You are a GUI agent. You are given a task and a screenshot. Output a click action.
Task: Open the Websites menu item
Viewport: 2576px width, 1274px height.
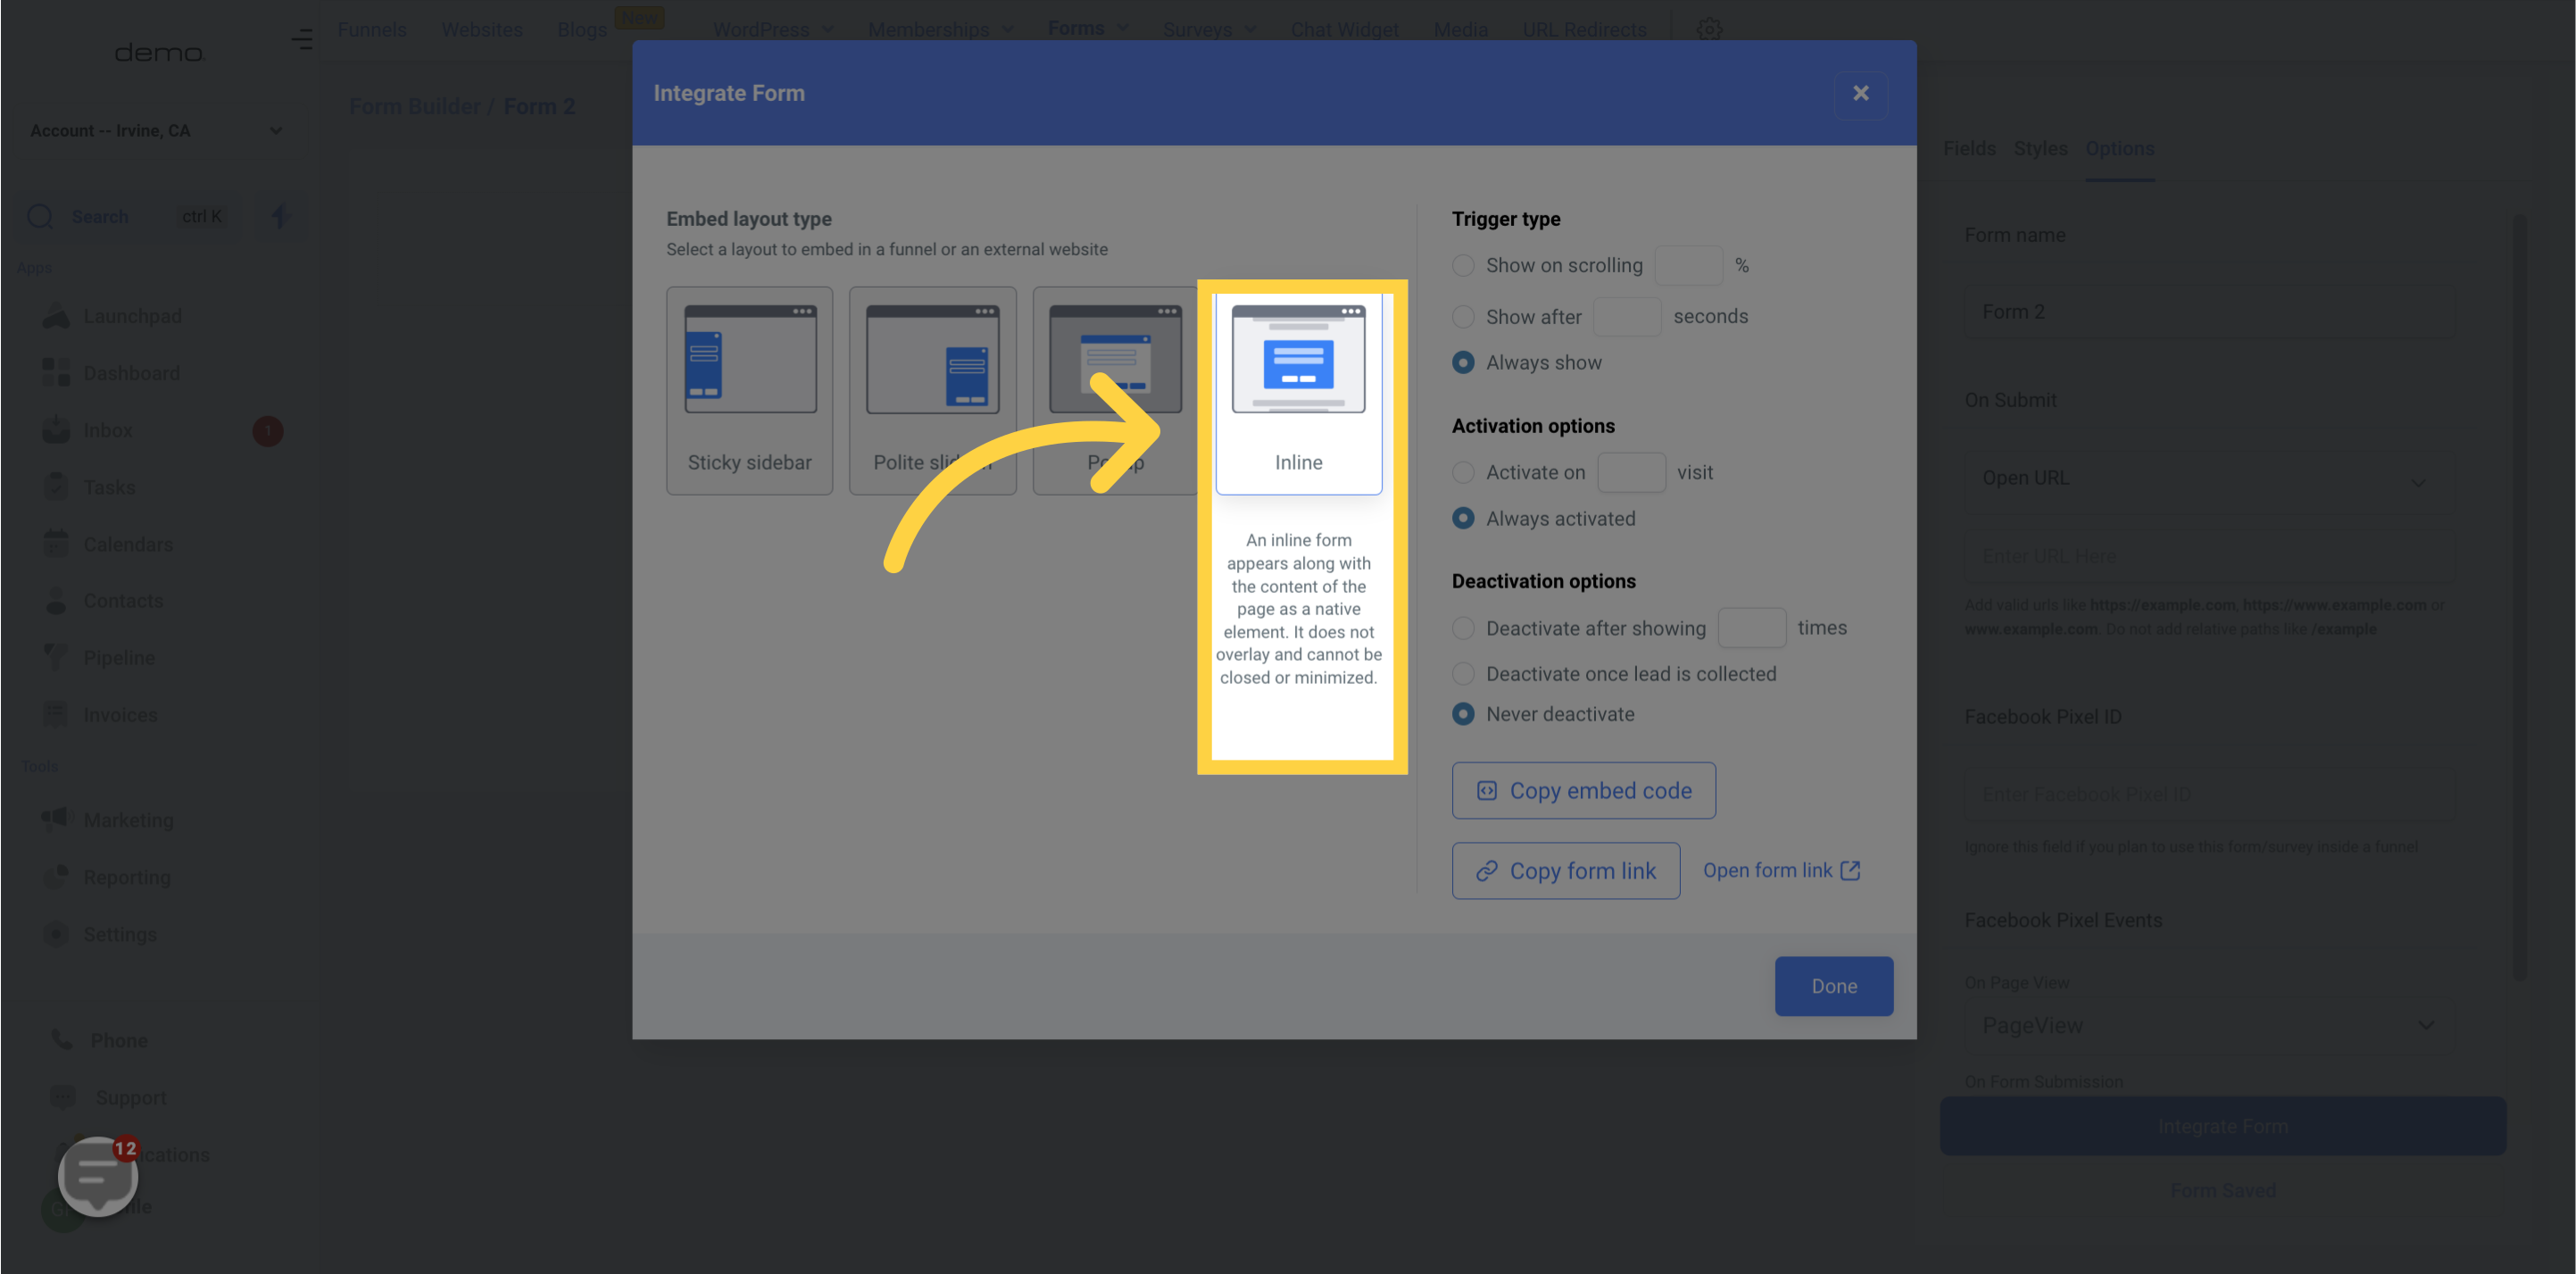coord(482,29)
